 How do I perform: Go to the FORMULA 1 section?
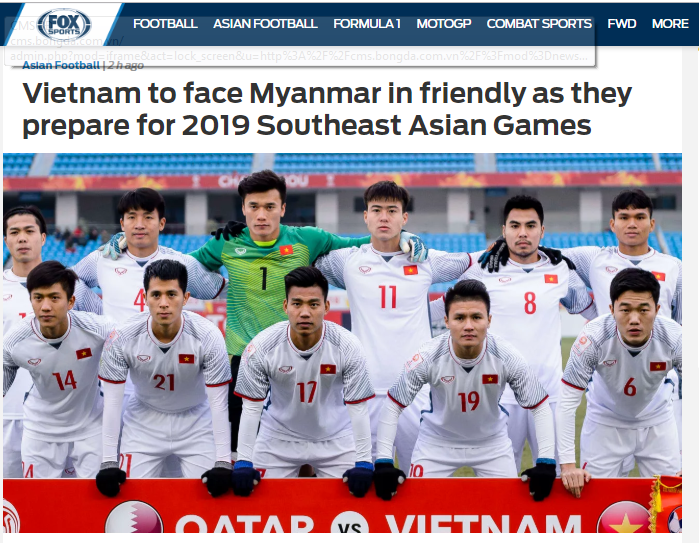click(367, 24)
